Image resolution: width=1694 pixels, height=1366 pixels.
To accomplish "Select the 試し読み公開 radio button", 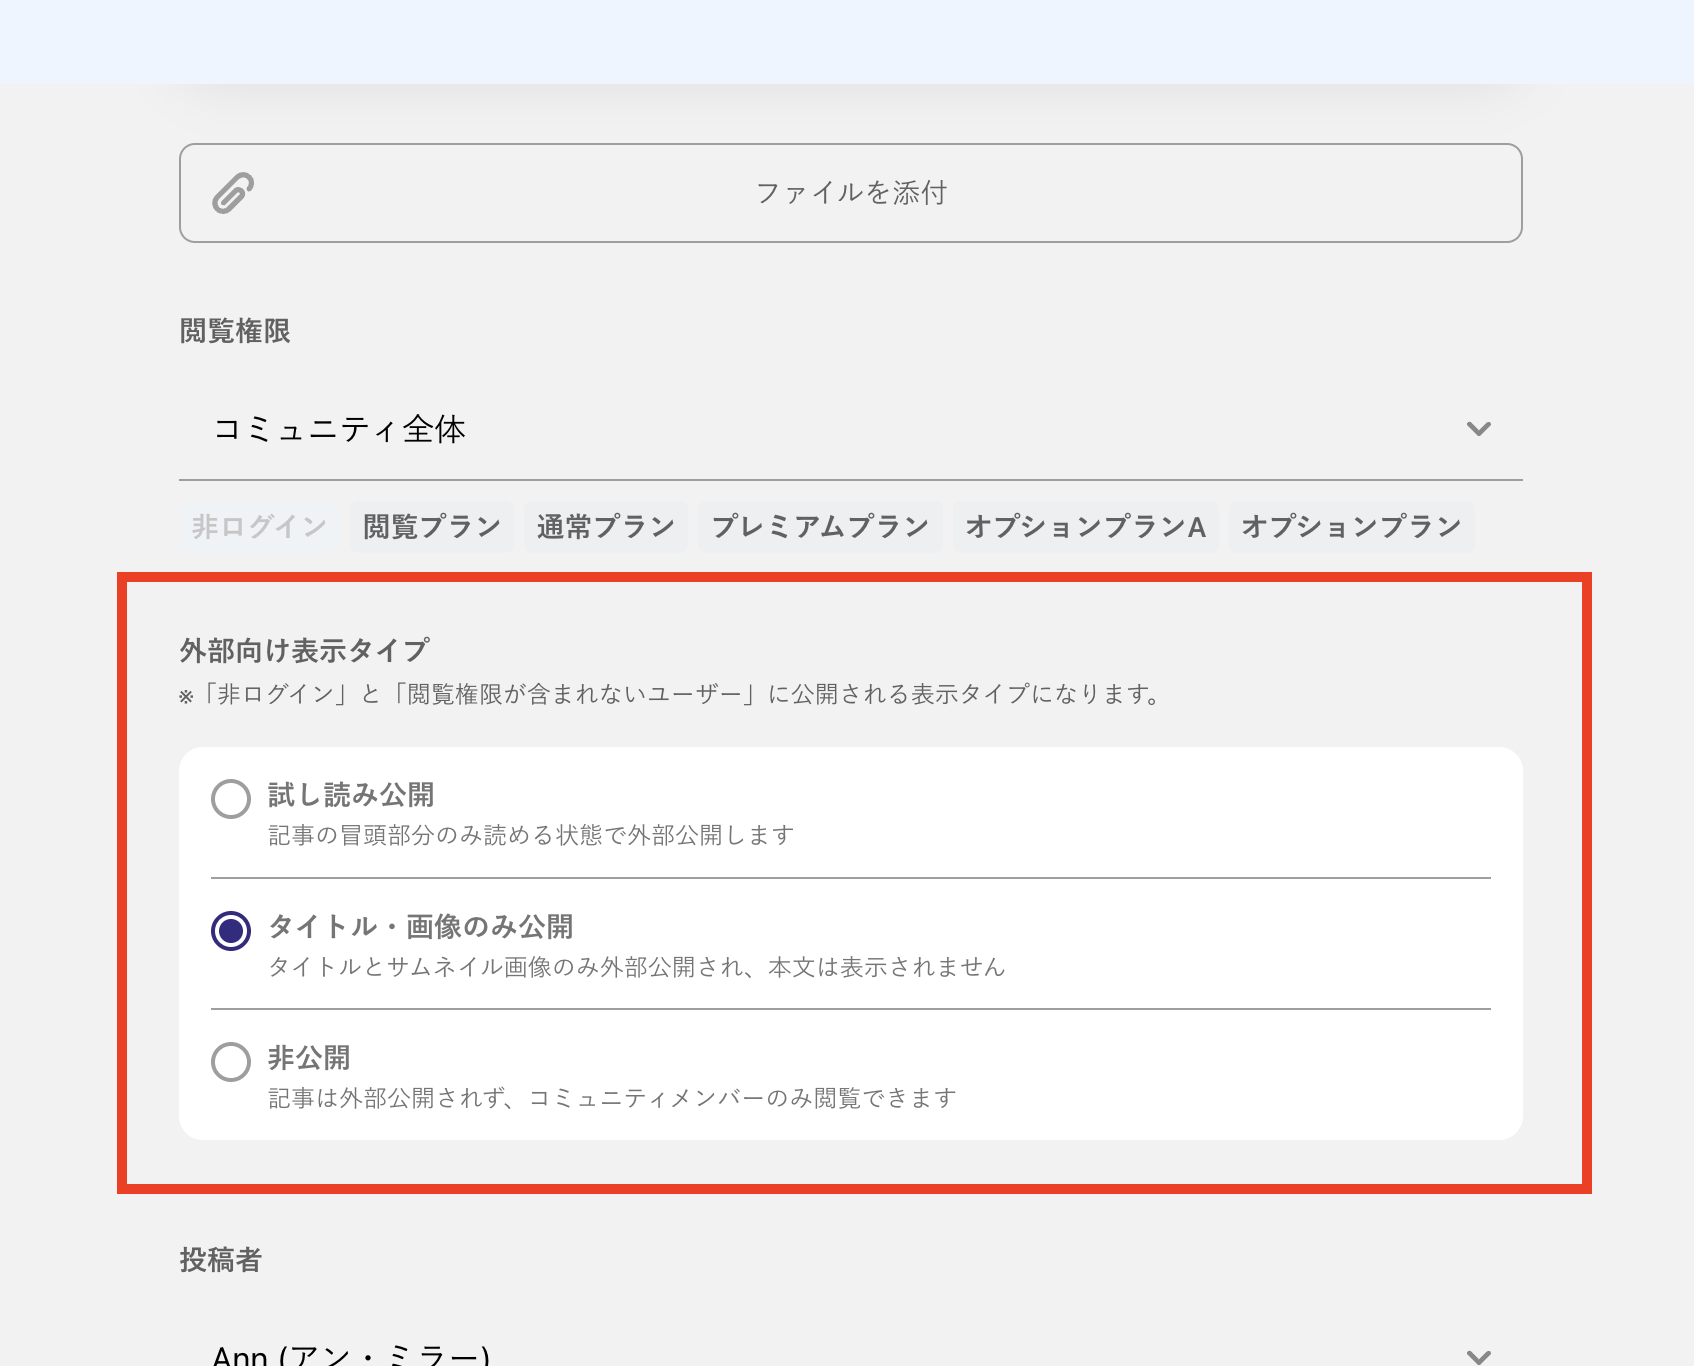I will 231,799.
